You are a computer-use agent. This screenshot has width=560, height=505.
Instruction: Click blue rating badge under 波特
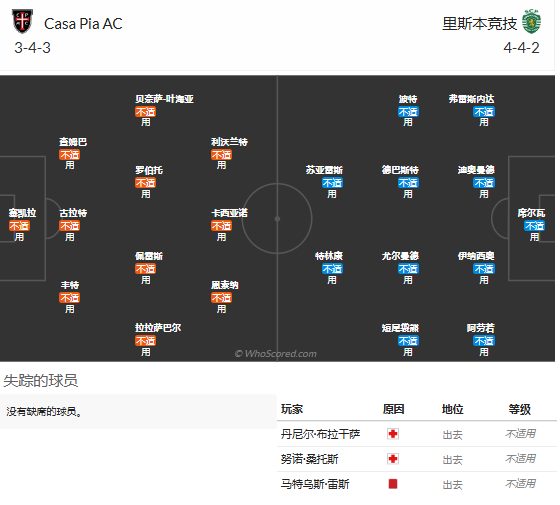click(x=408, y=112)
